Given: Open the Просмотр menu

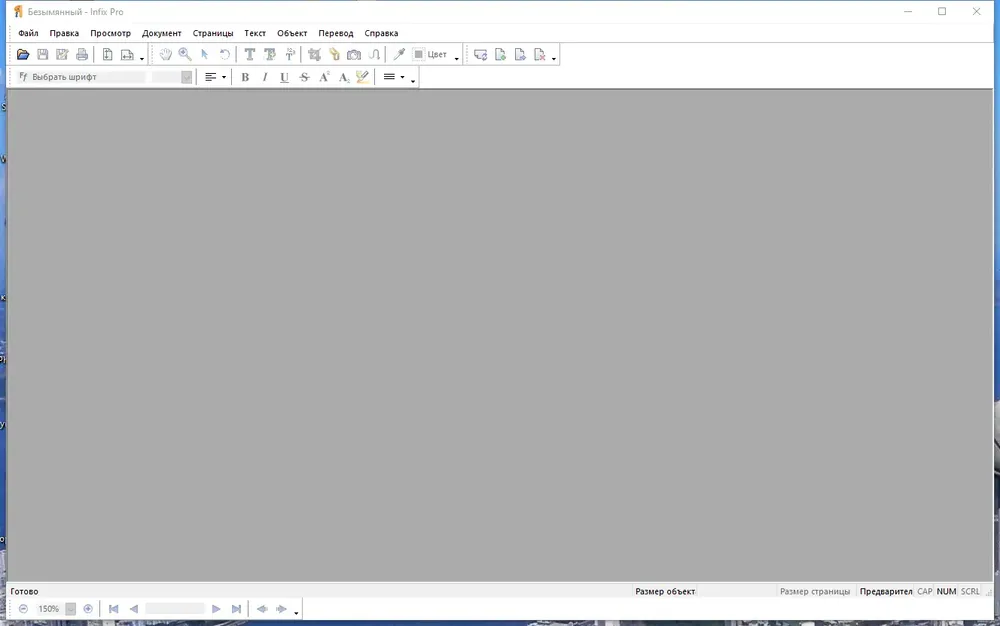Looking at the screenshot, I should (x=110, y=33).
